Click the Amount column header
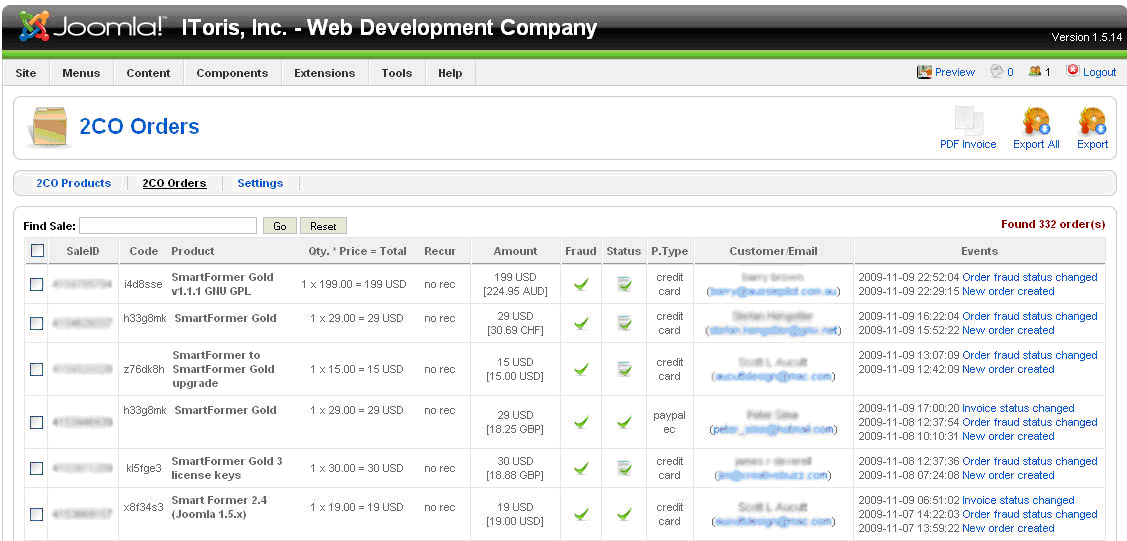1127x541 pixels. click(x=515, y=251)
